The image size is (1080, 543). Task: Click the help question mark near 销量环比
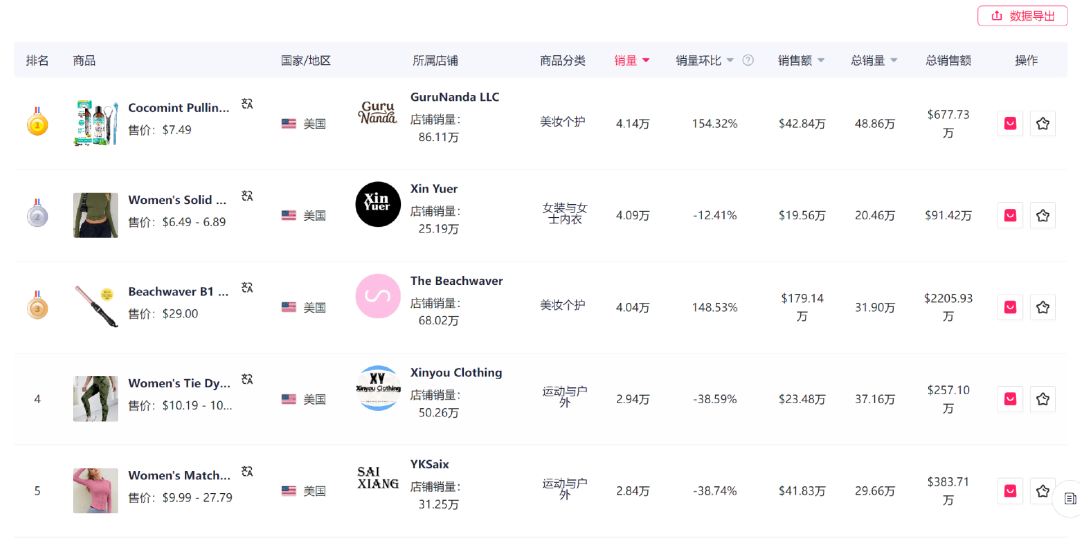click(748, 61)
